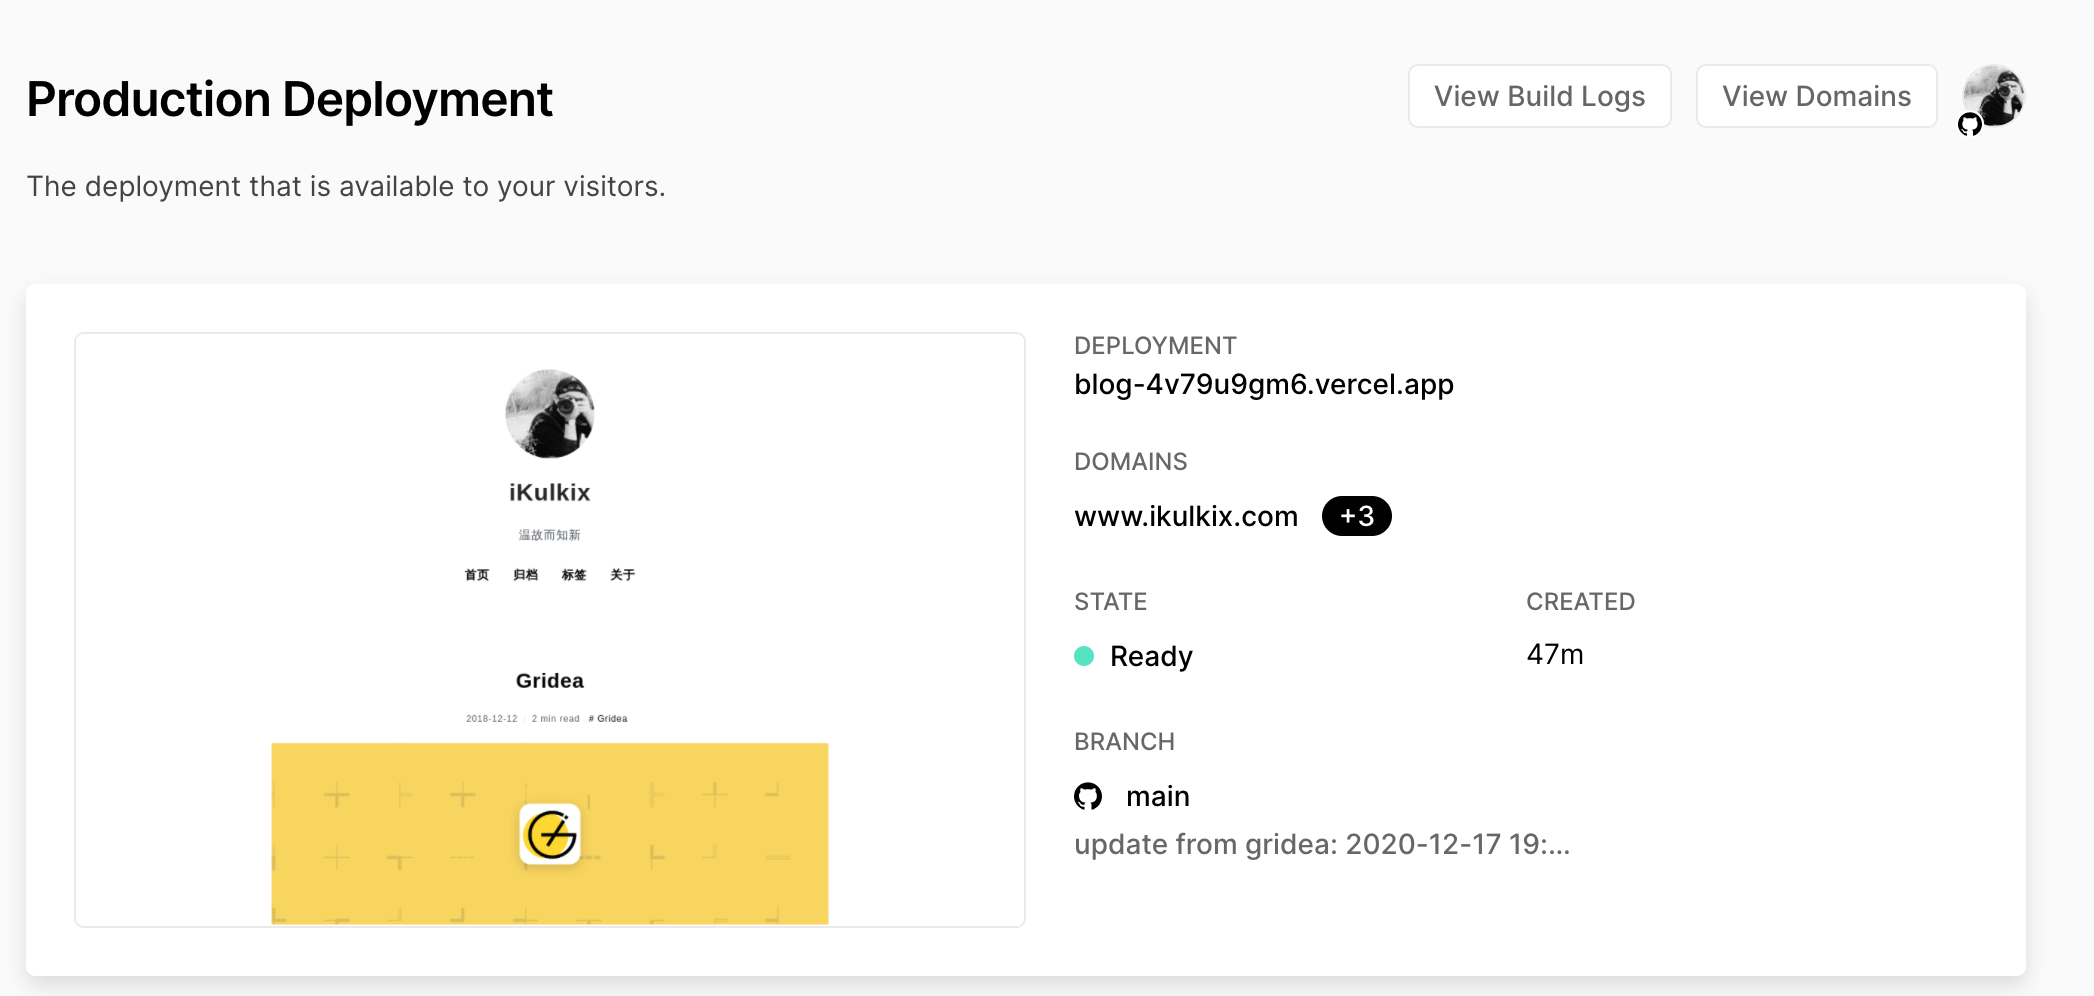
Task: Click 关于 menu item in preview
Action: pos(623,575)
